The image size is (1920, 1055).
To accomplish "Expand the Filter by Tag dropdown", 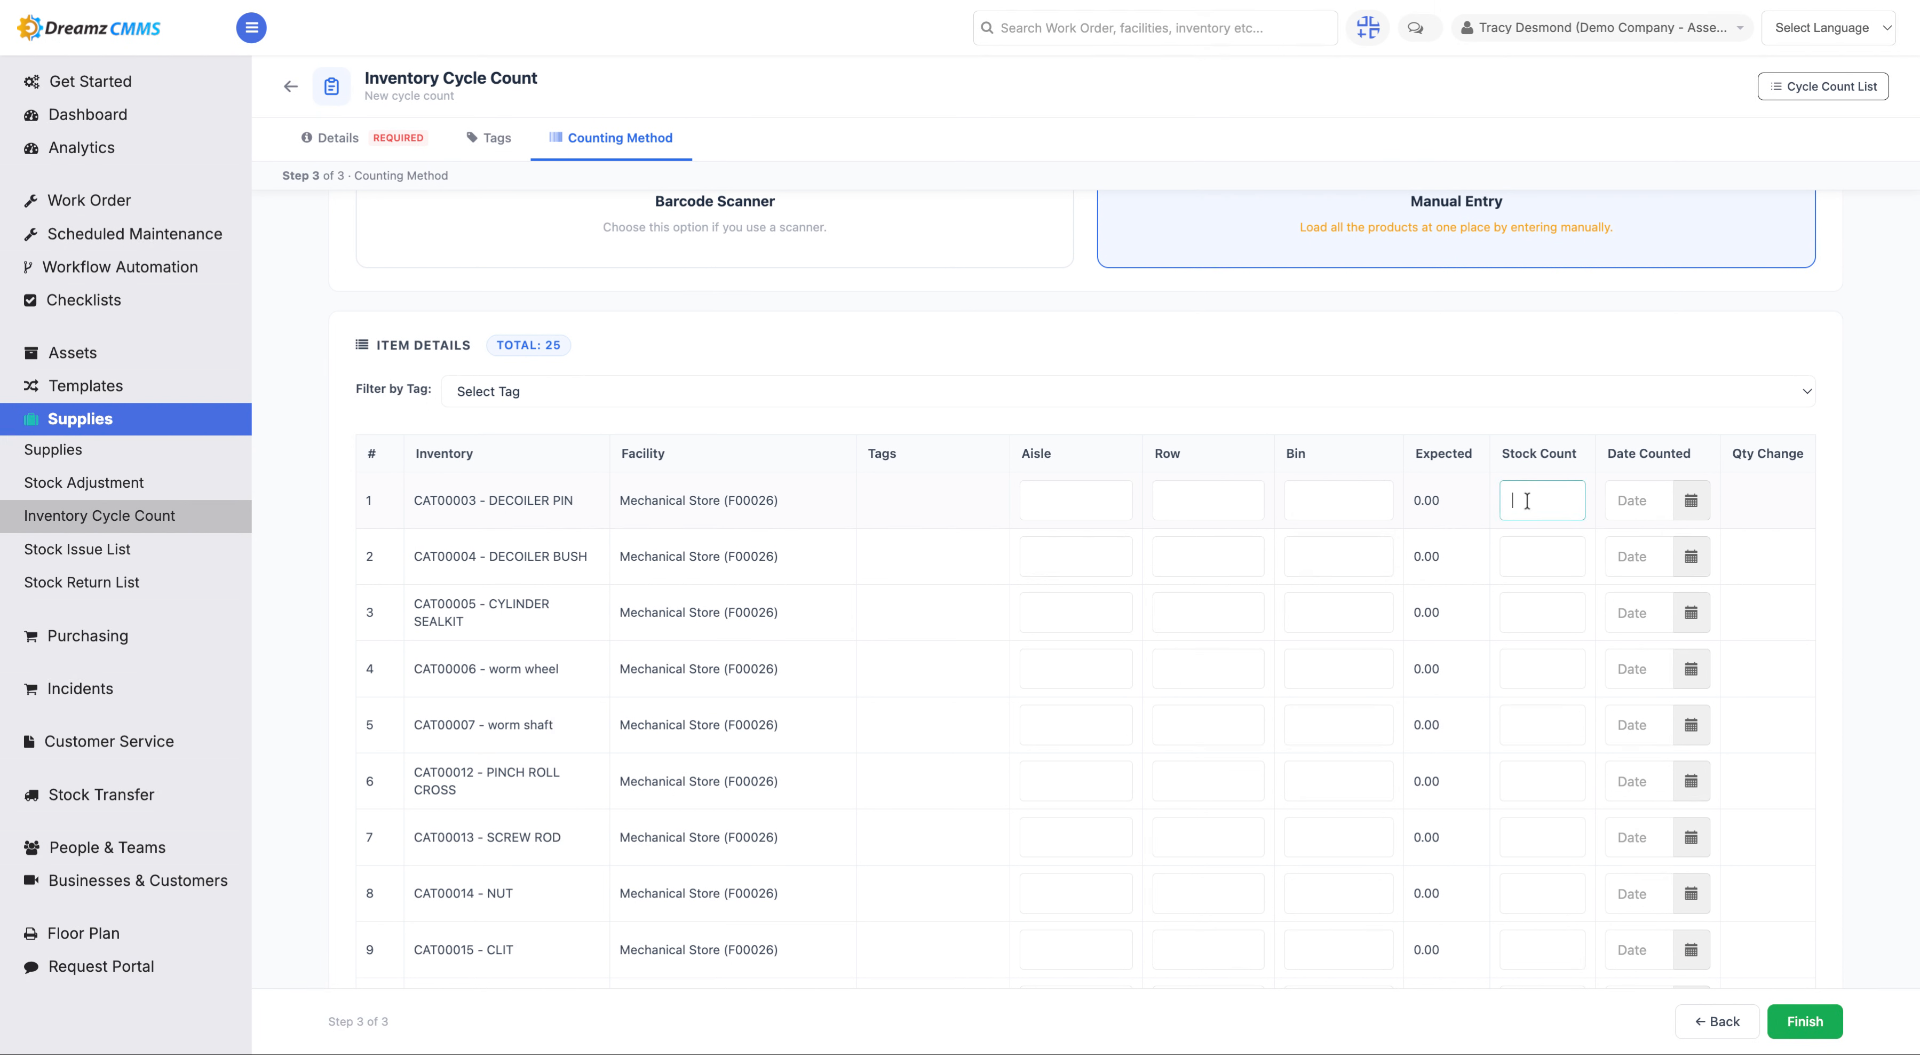I will pos(1128,391).
